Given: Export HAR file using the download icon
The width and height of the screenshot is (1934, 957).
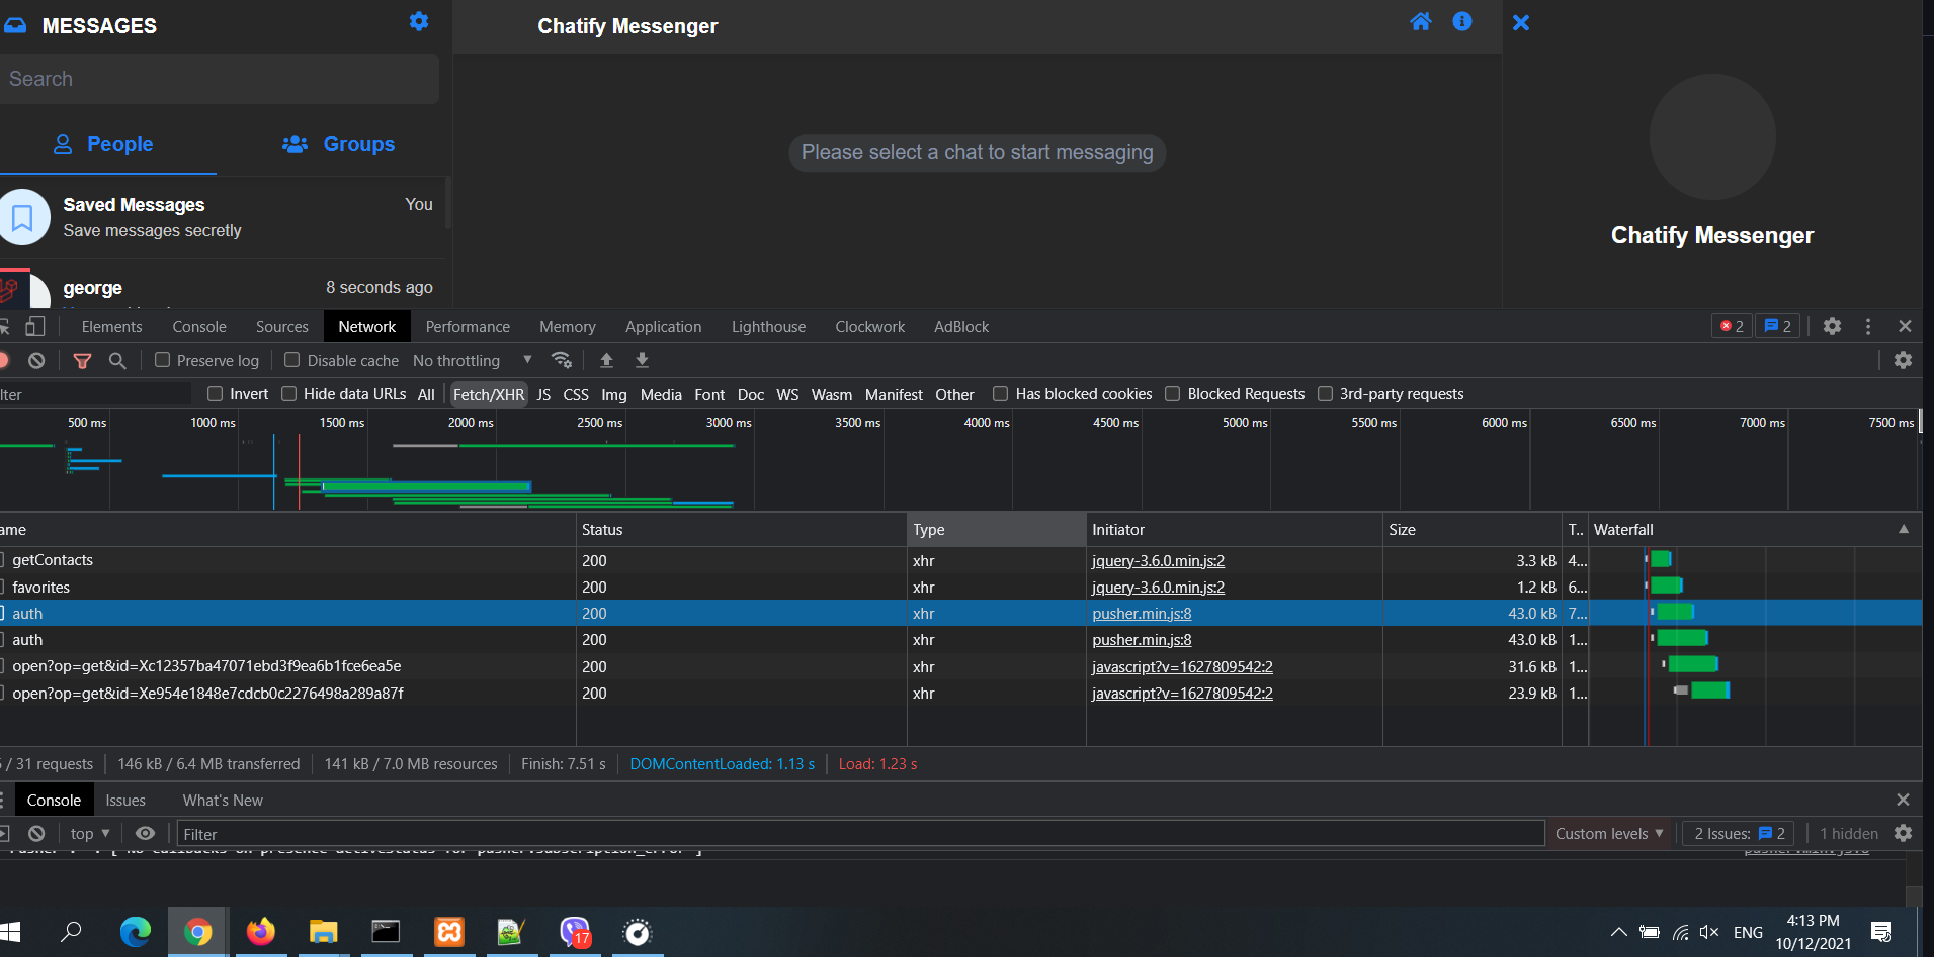Looking at the screenshot, I should [x=642, y=360].
